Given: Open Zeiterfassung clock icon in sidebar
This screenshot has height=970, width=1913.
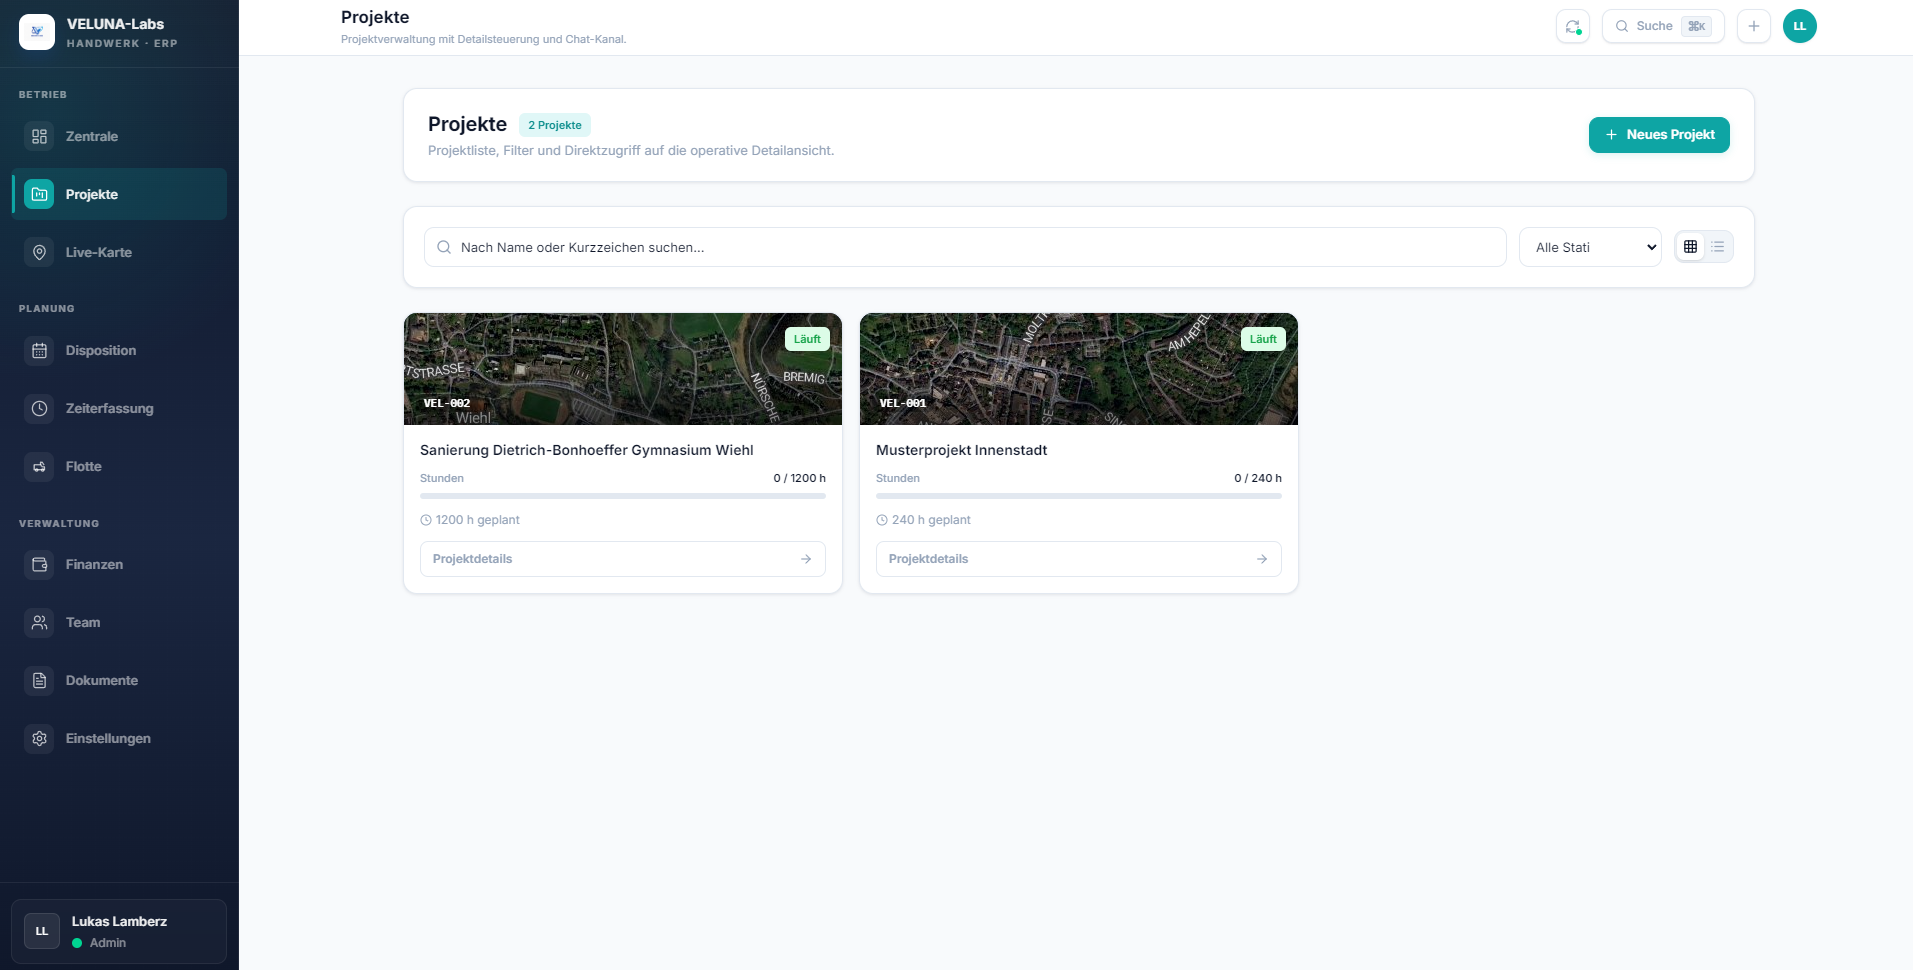Looking at the screenshot, I should click(39, 409).
